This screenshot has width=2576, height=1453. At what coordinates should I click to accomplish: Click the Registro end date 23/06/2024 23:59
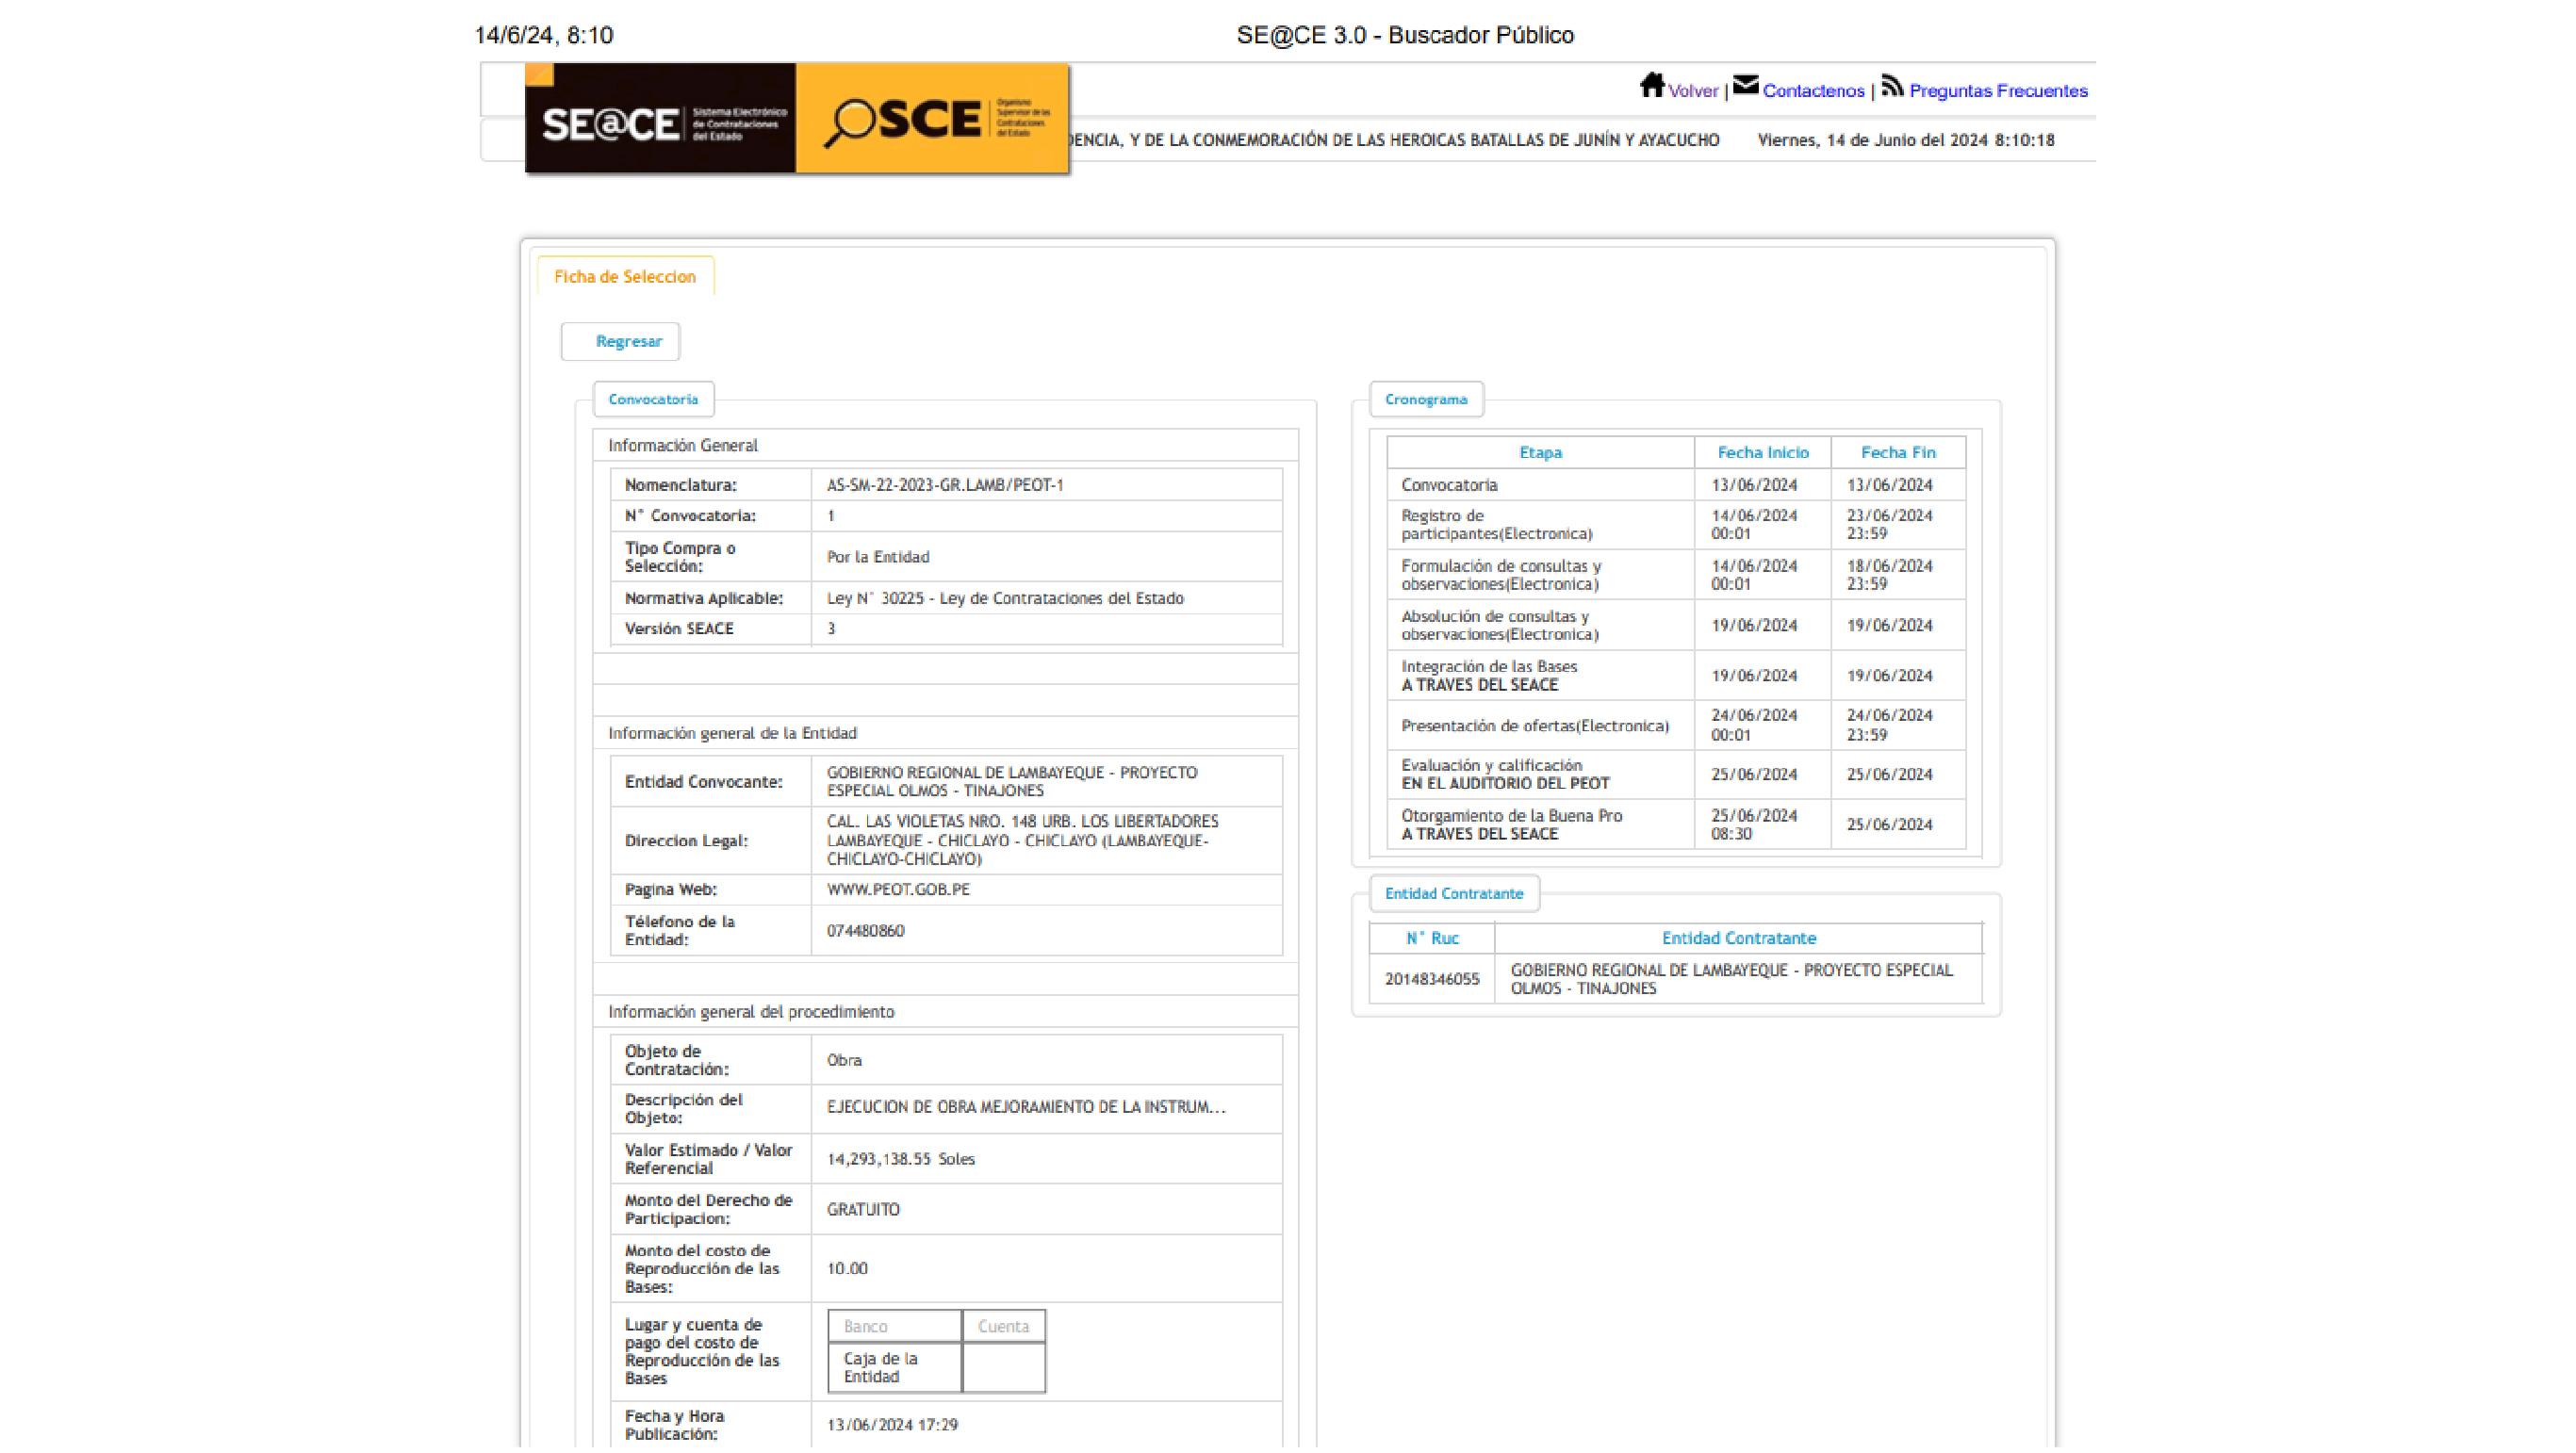coord(1889,525)
